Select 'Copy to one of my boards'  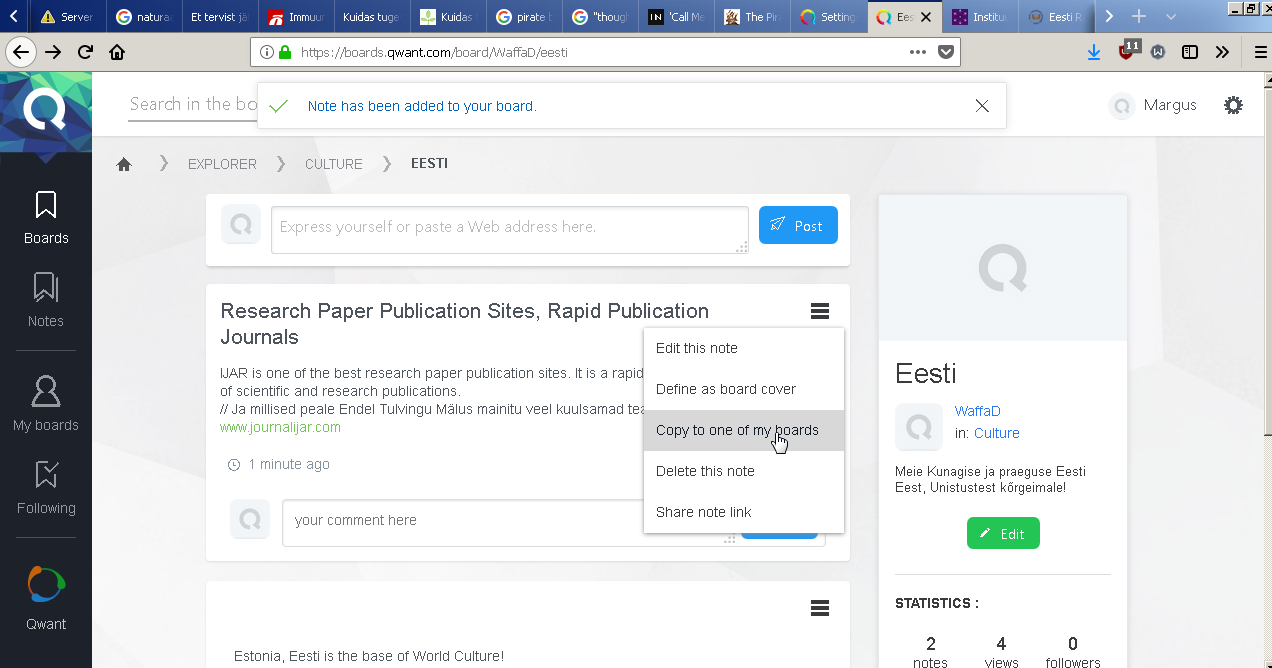click(744, 430)
